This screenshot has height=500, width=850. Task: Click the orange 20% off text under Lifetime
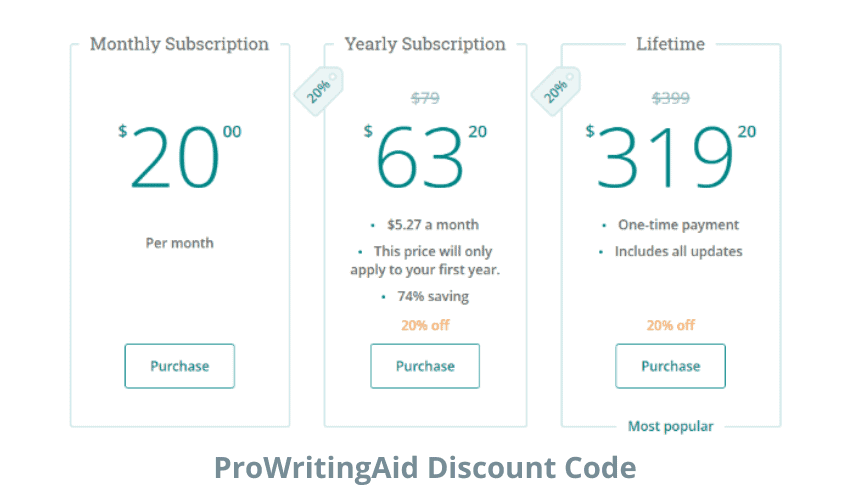click(671, 325)
